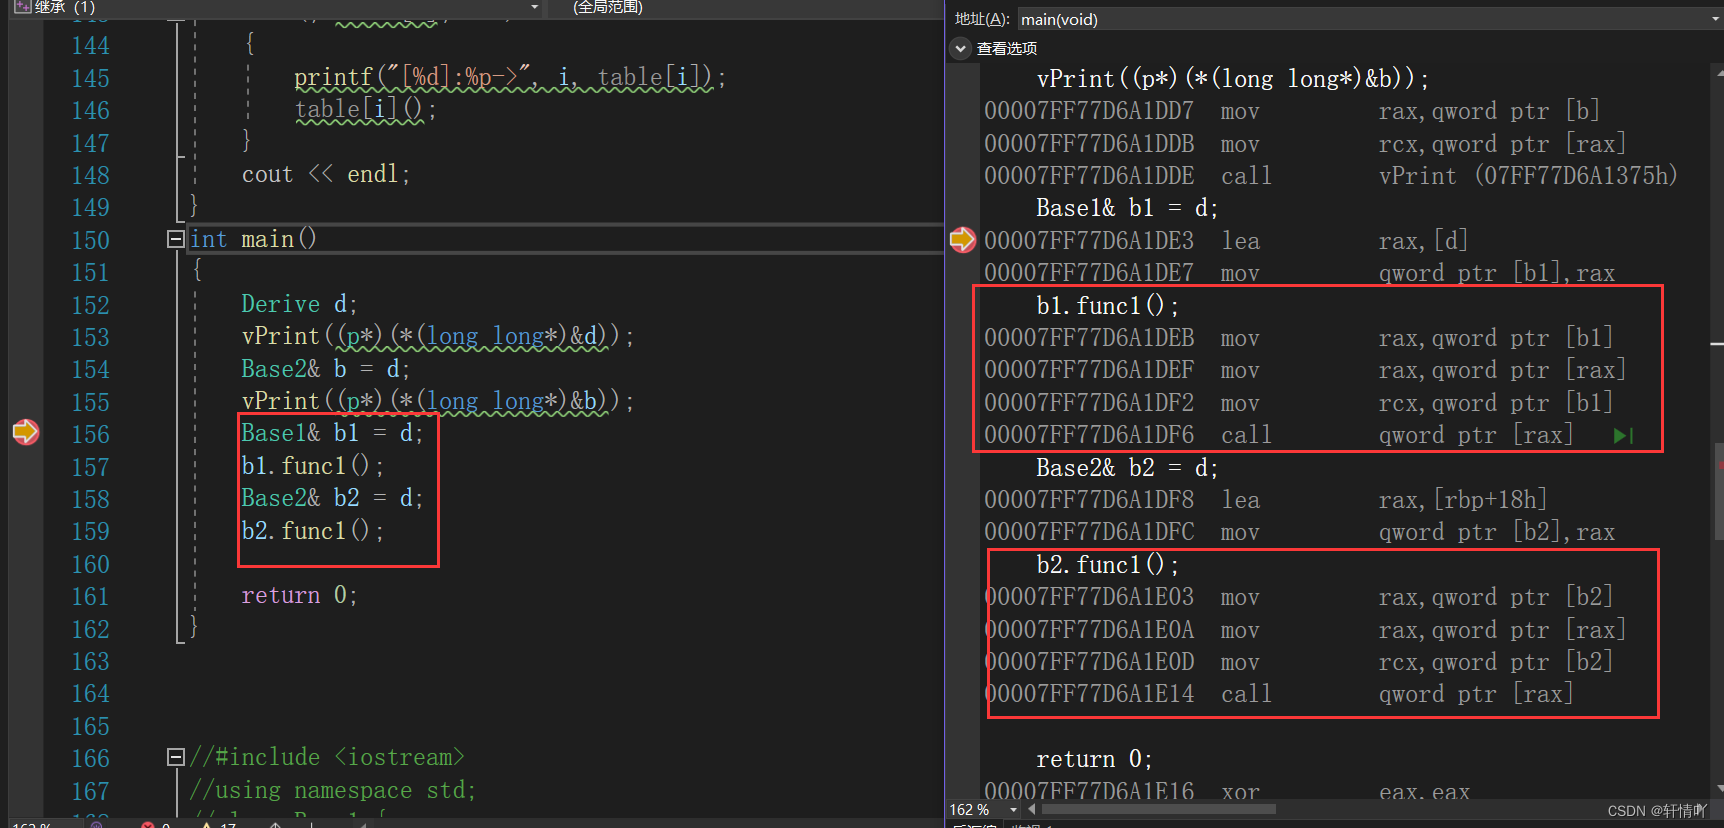Open the 继承 (1) project dropdown arrow
The width and height of the screenshot is (1724, 828).
(x=534, y=7)
